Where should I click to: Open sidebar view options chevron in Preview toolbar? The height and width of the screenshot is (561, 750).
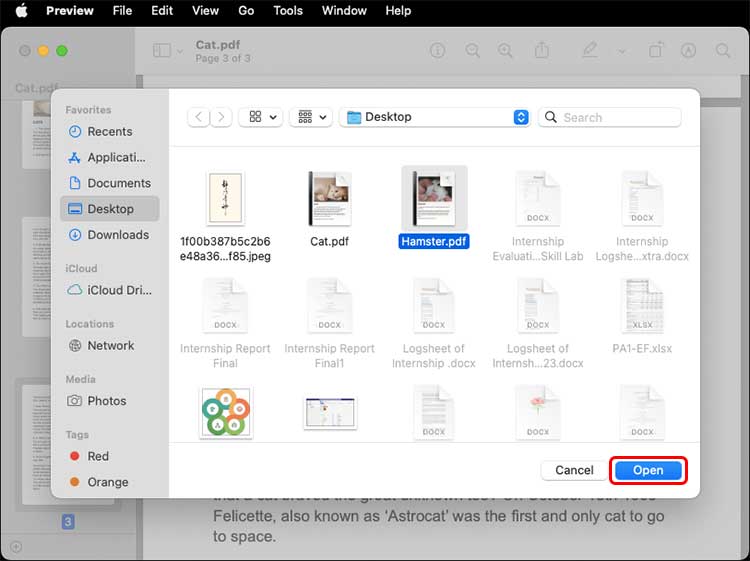pyautogui.click(x=180, y=51)
